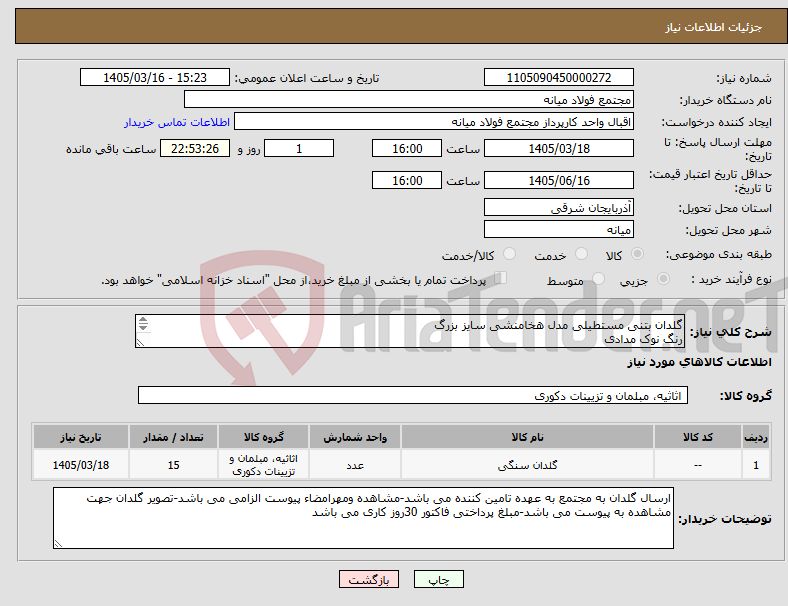Select the کالا radio button
Image resolution: width=788 pixels, height=606 pixels.
click(637, 254)
